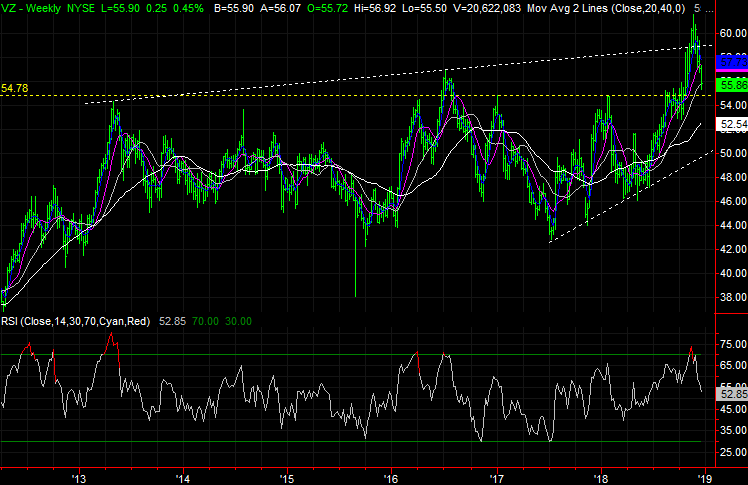
Task: Click the 0.45% percent change value
Action: pyautogui.click(x=188, y=8)
